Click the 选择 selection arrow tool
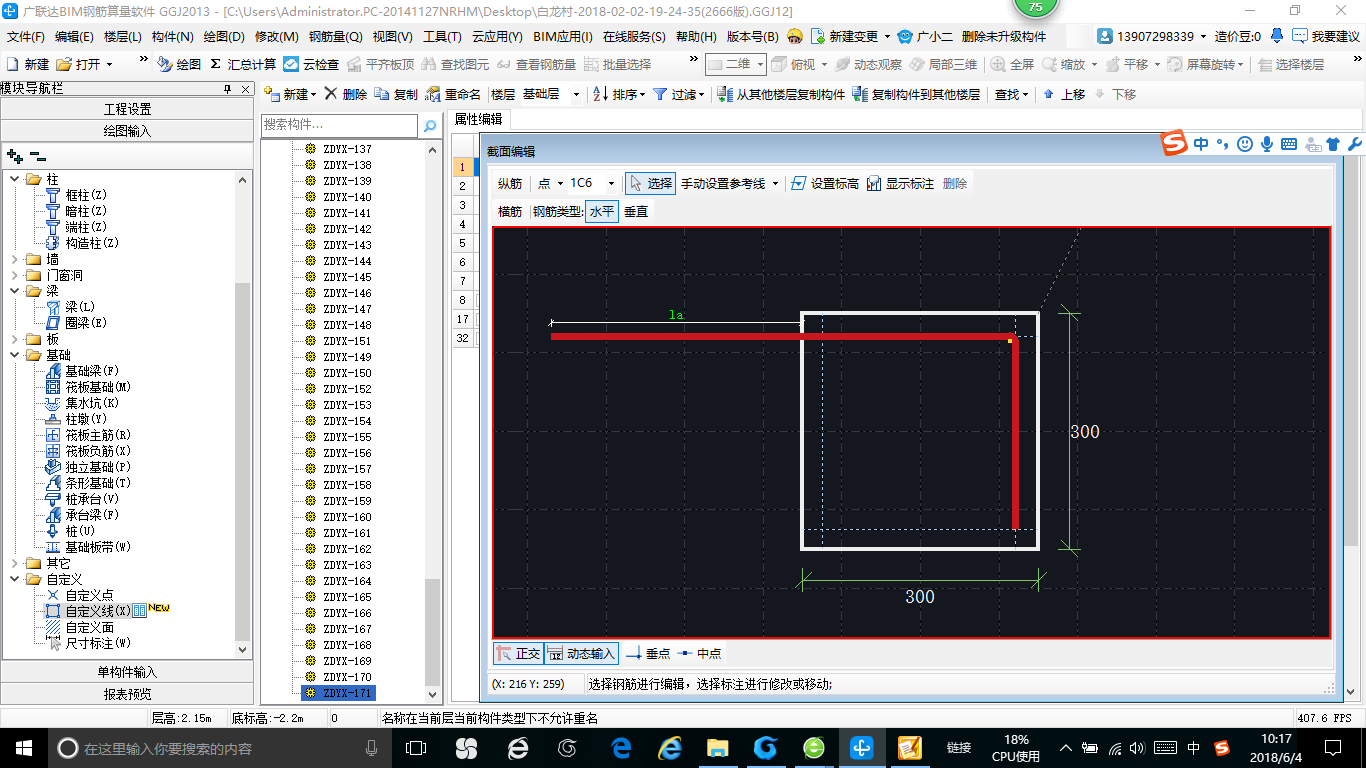1366x768 pixels. tap(650, 183)
